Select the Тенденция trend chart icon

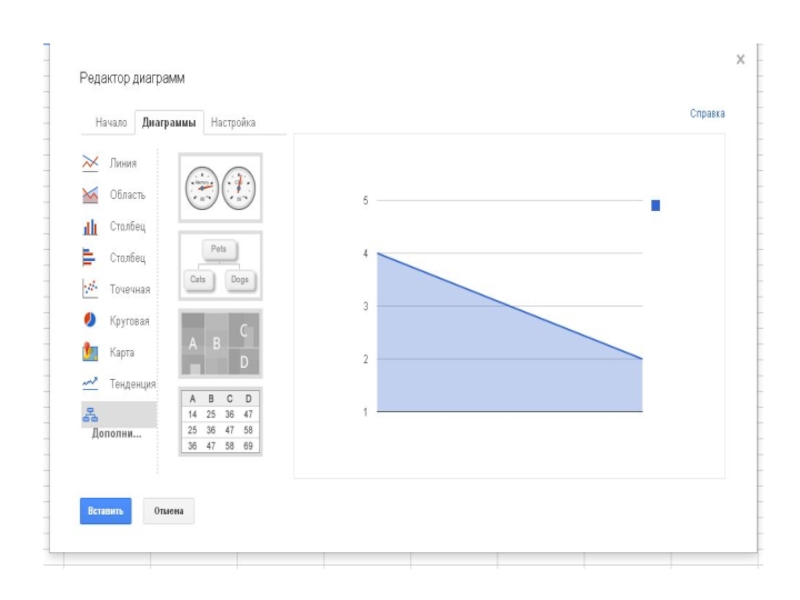pyautogui.click(x=91, y=383)
